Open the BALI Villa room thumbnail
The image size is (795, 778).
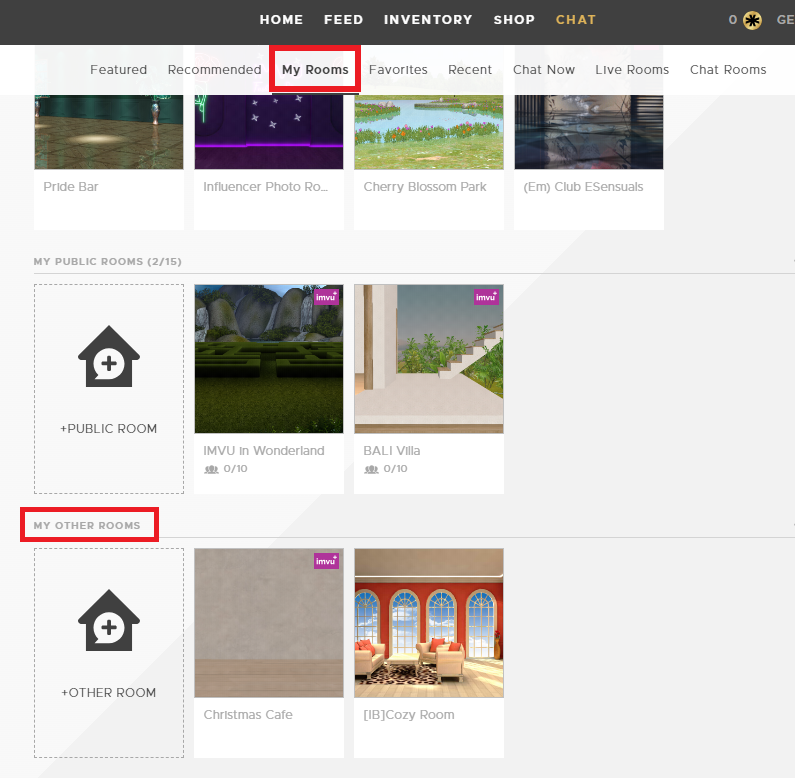point(429,359)
